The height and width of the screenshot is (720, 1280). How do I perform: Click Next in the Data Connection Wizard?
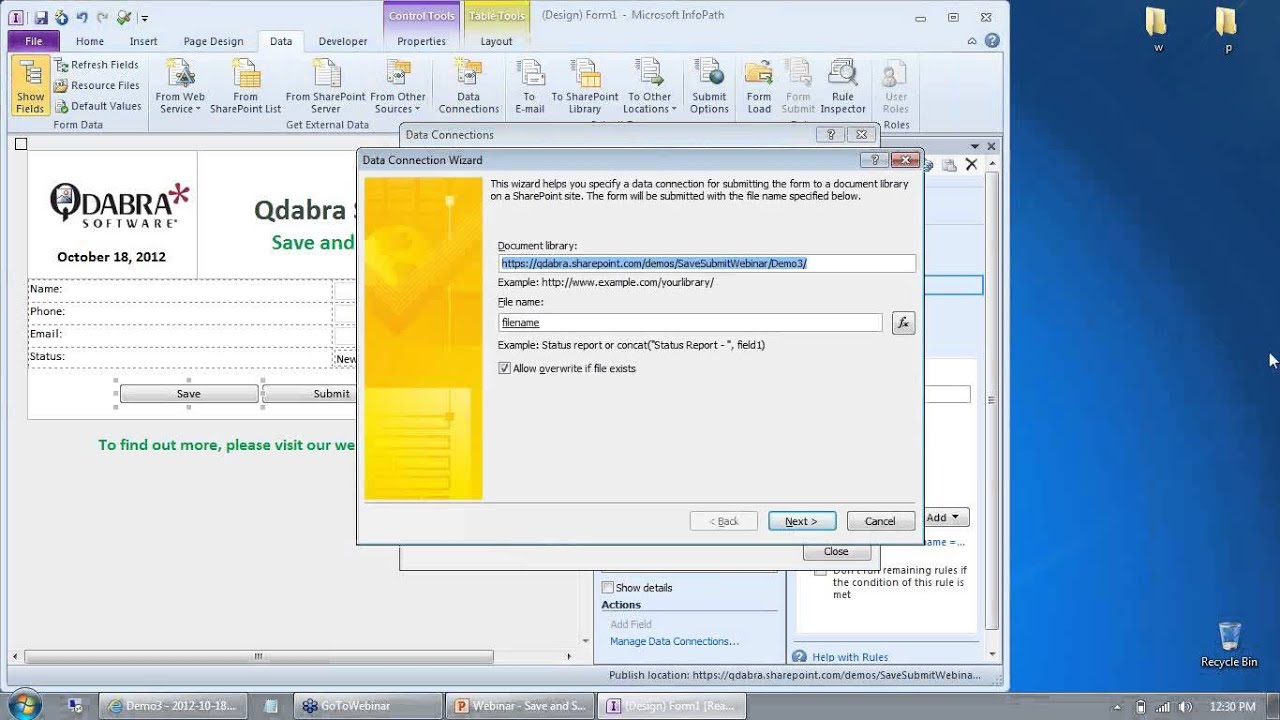point(801,520)
